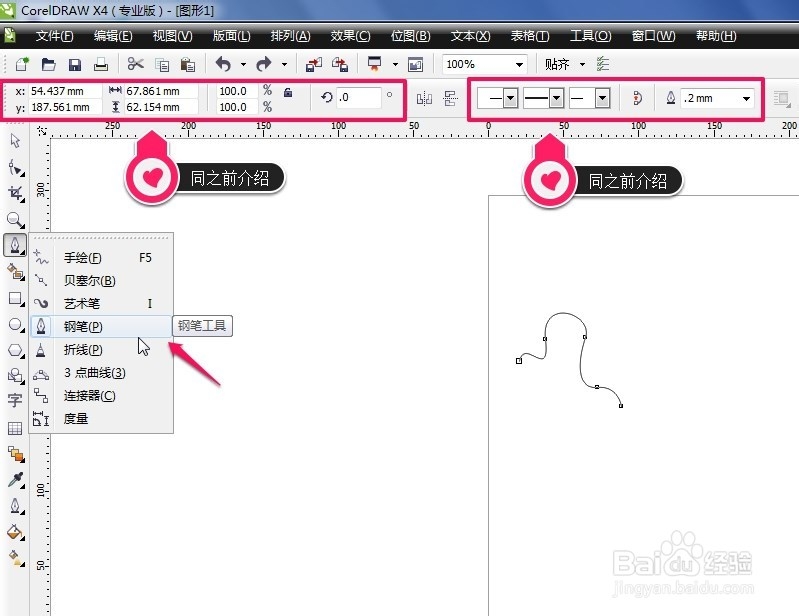Undo the last action
This screenshot has height=616, width=799.
click(223, 64)
